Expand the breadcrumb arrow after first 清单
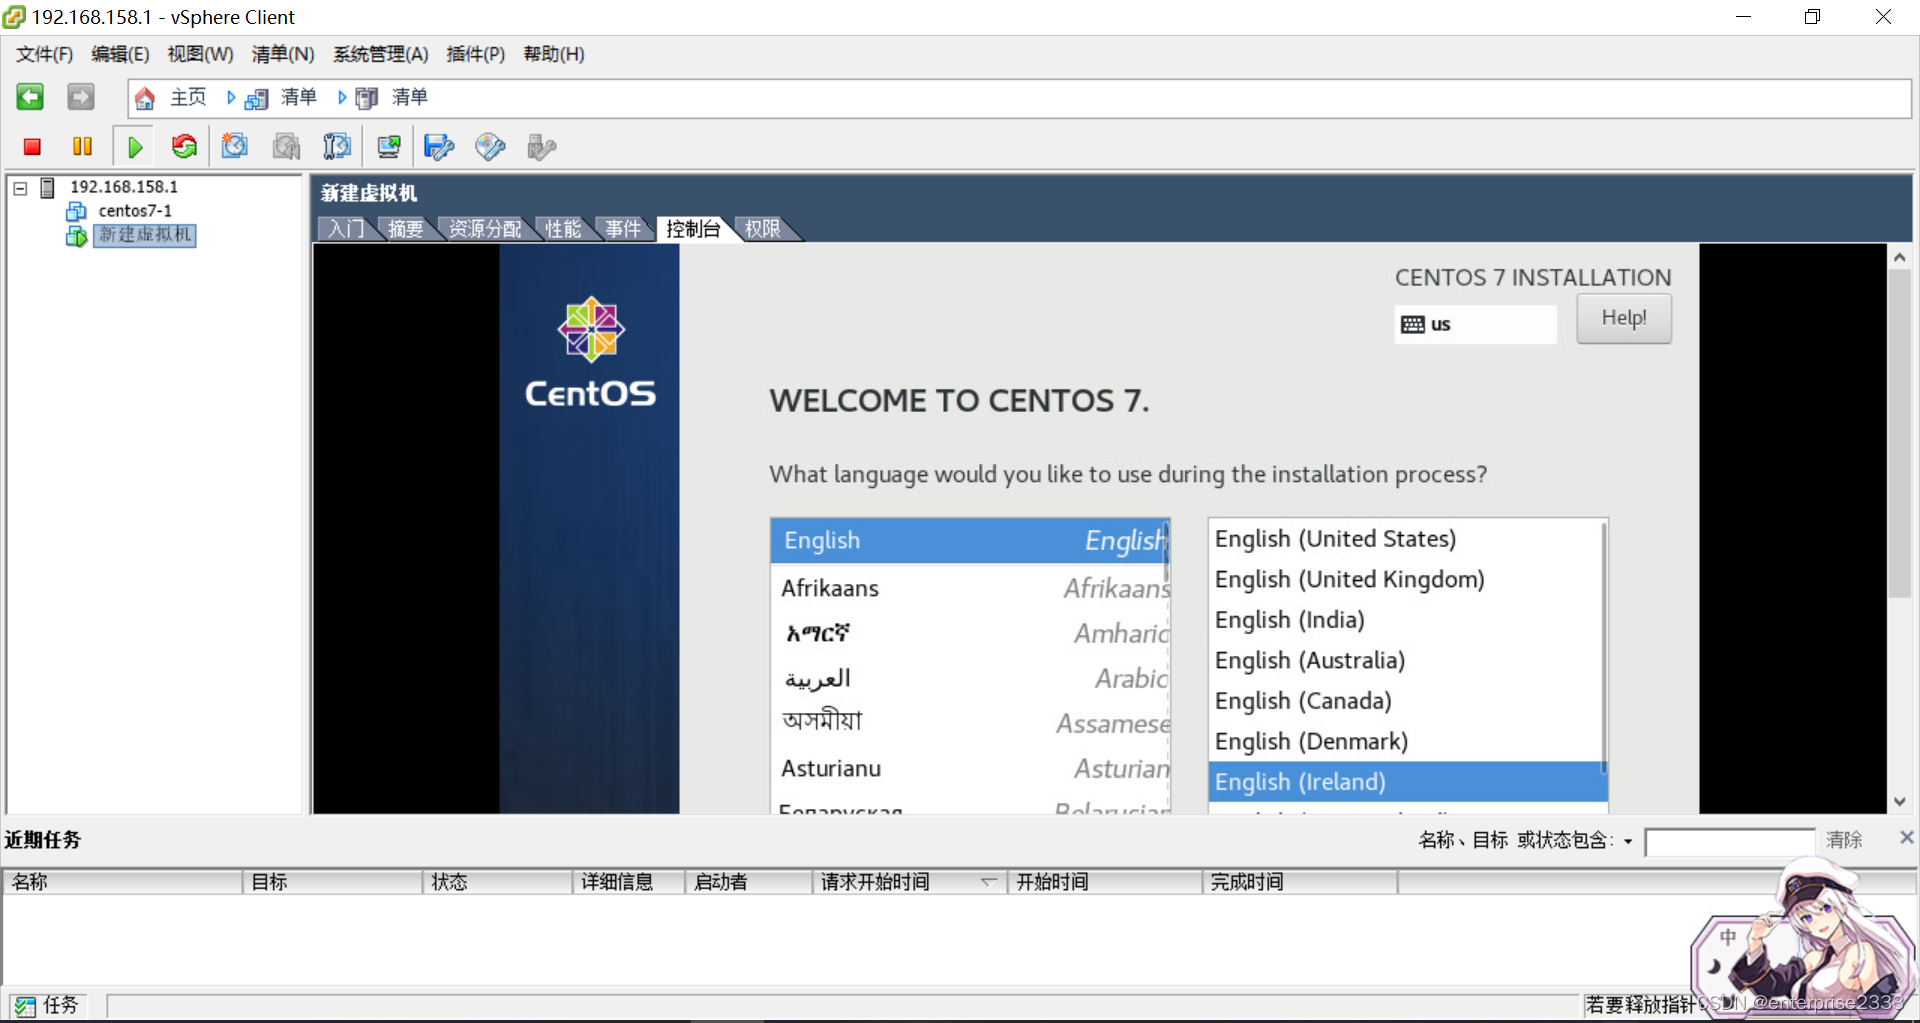 [x=341, y=97]
